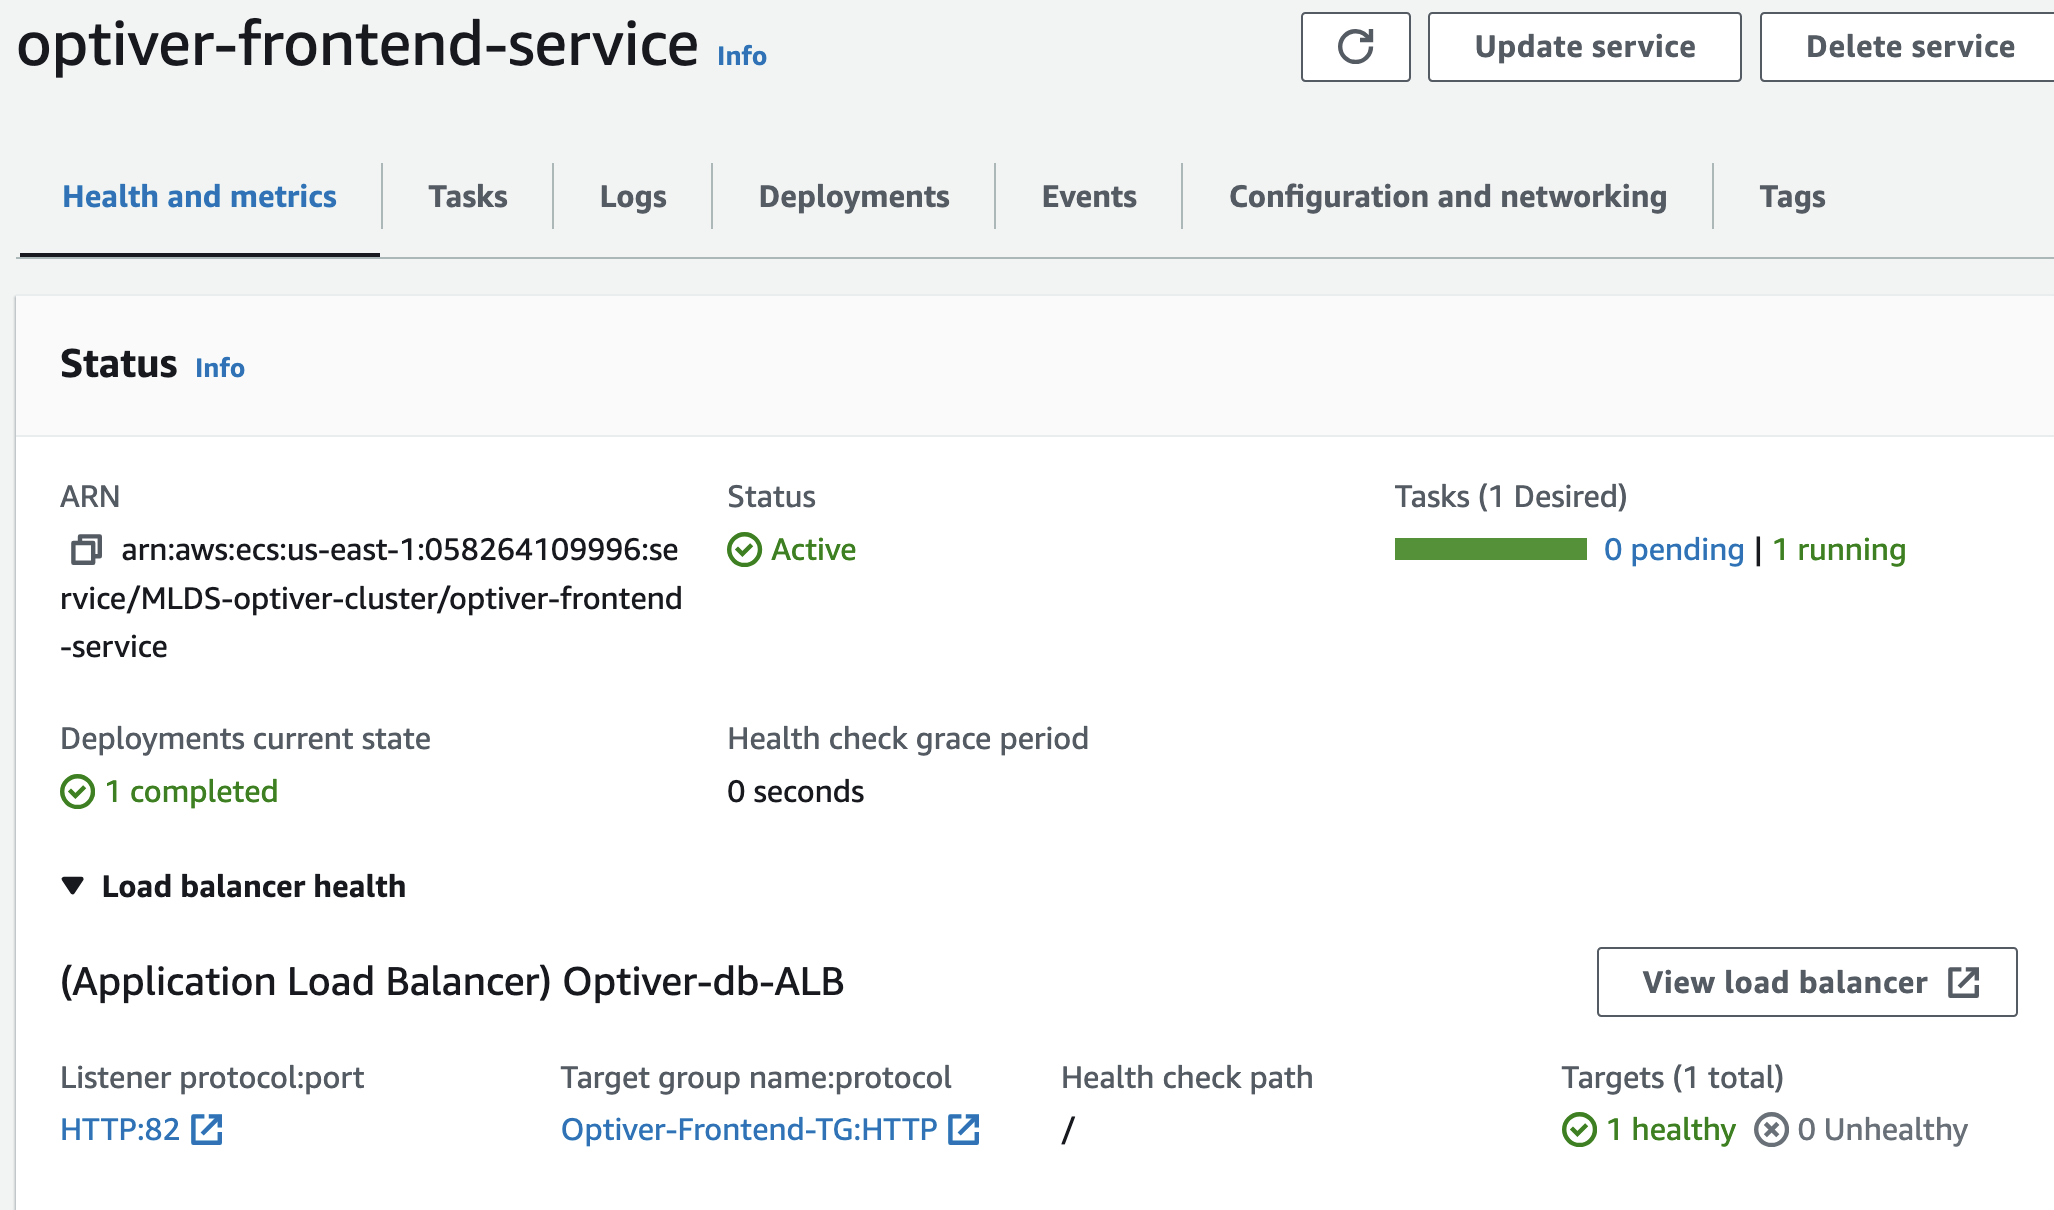This screenshot has height=1210, width=2054.
Task: Open the Tasks tab
Action: pyautogui.click(x=468, y=196)
